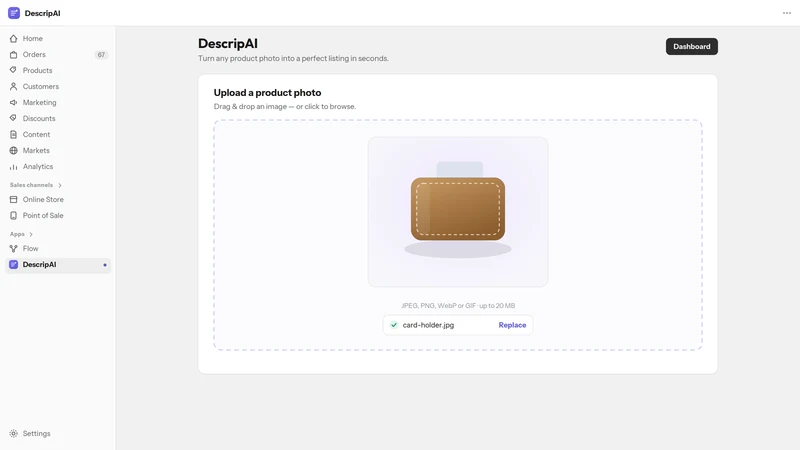800x450 pixels.
Task: Click the Replace link for uploaded file
Action: pyautogui.click(x=512, y=325)
